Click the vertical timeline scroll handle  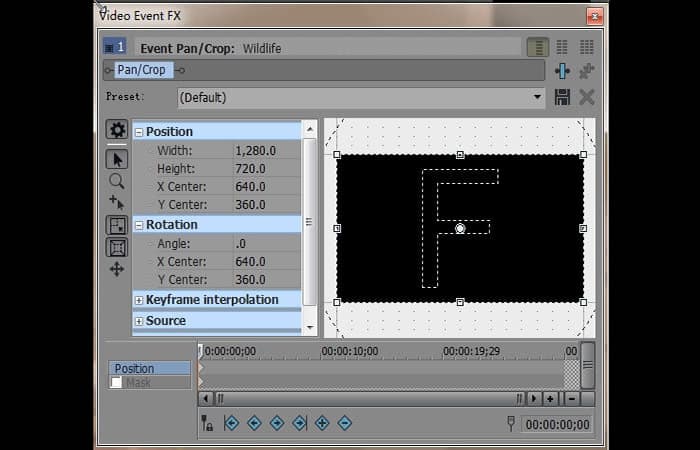coord(588,365)
